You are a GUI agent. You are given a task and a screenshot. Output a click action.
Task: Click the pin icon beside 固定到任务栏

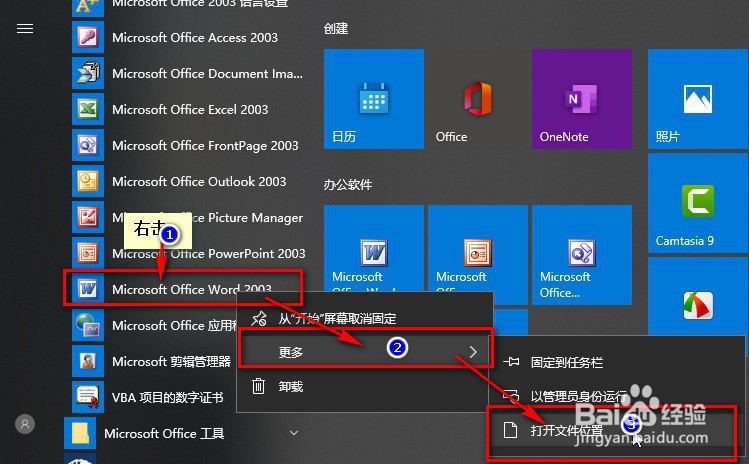coord(511,362)
